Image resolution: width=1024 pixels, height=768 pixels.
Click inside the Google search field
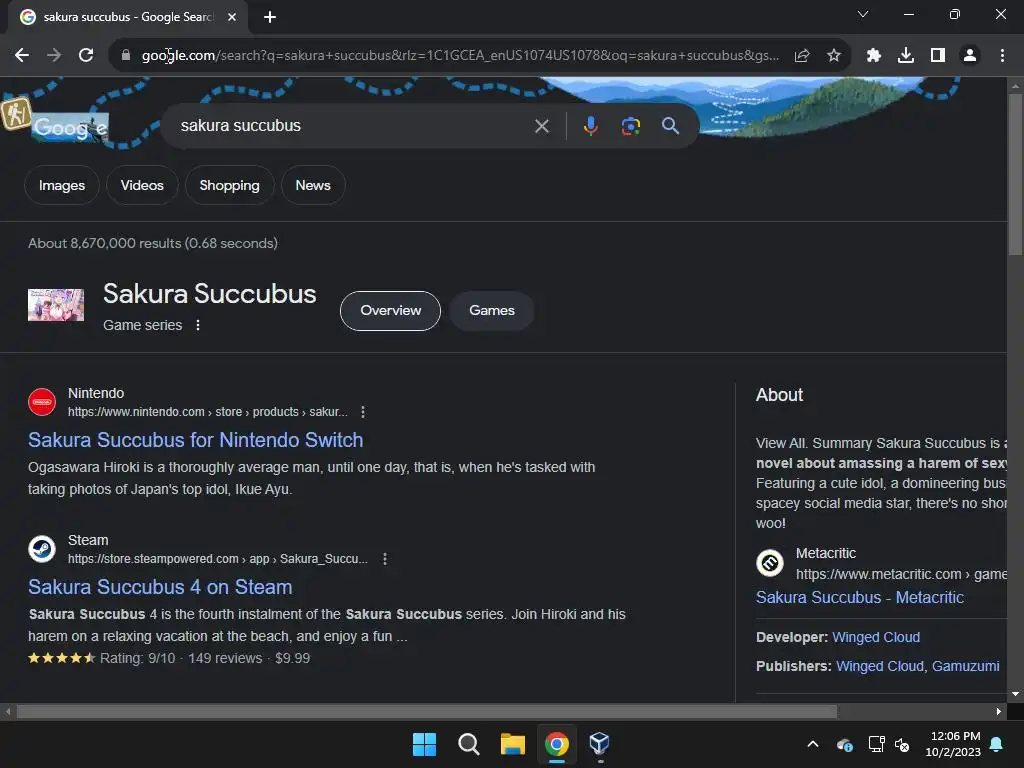[x=353, y=126]
